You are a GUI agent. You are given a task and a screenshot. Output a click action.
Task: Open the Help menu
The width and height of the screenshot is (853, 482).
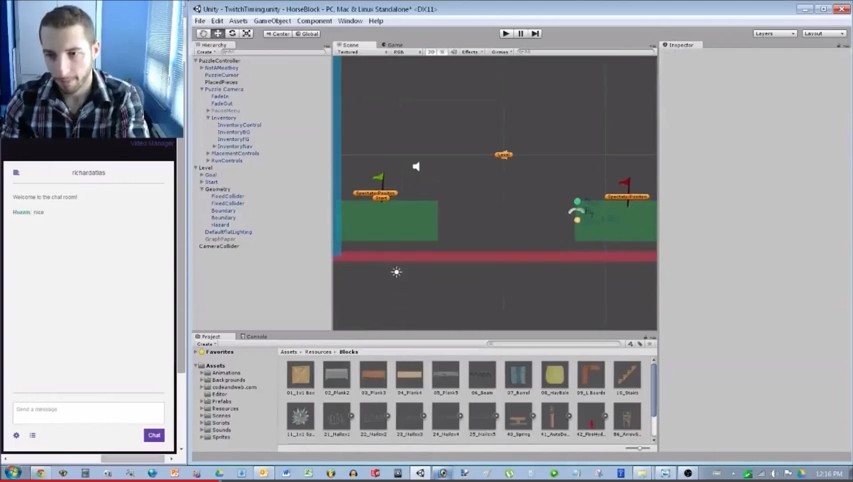[x=376, y=21]
